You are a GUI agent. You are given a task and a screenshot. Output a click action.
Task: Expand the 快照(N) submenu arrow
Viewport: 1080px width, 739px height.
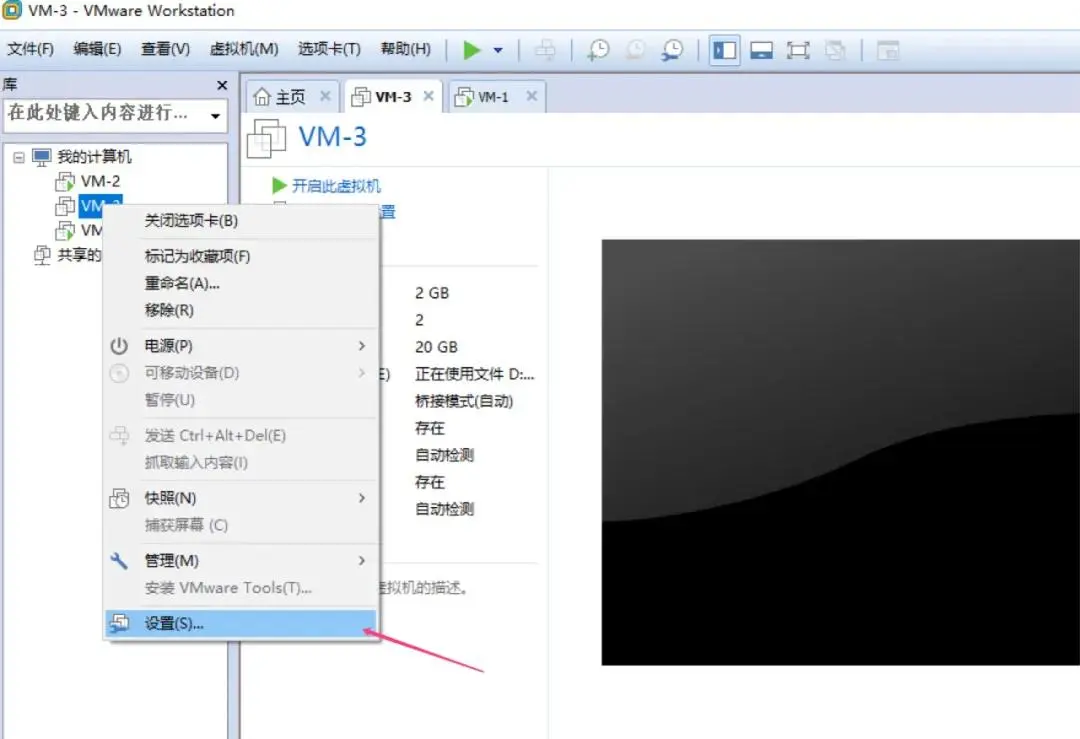coord(362,498)
